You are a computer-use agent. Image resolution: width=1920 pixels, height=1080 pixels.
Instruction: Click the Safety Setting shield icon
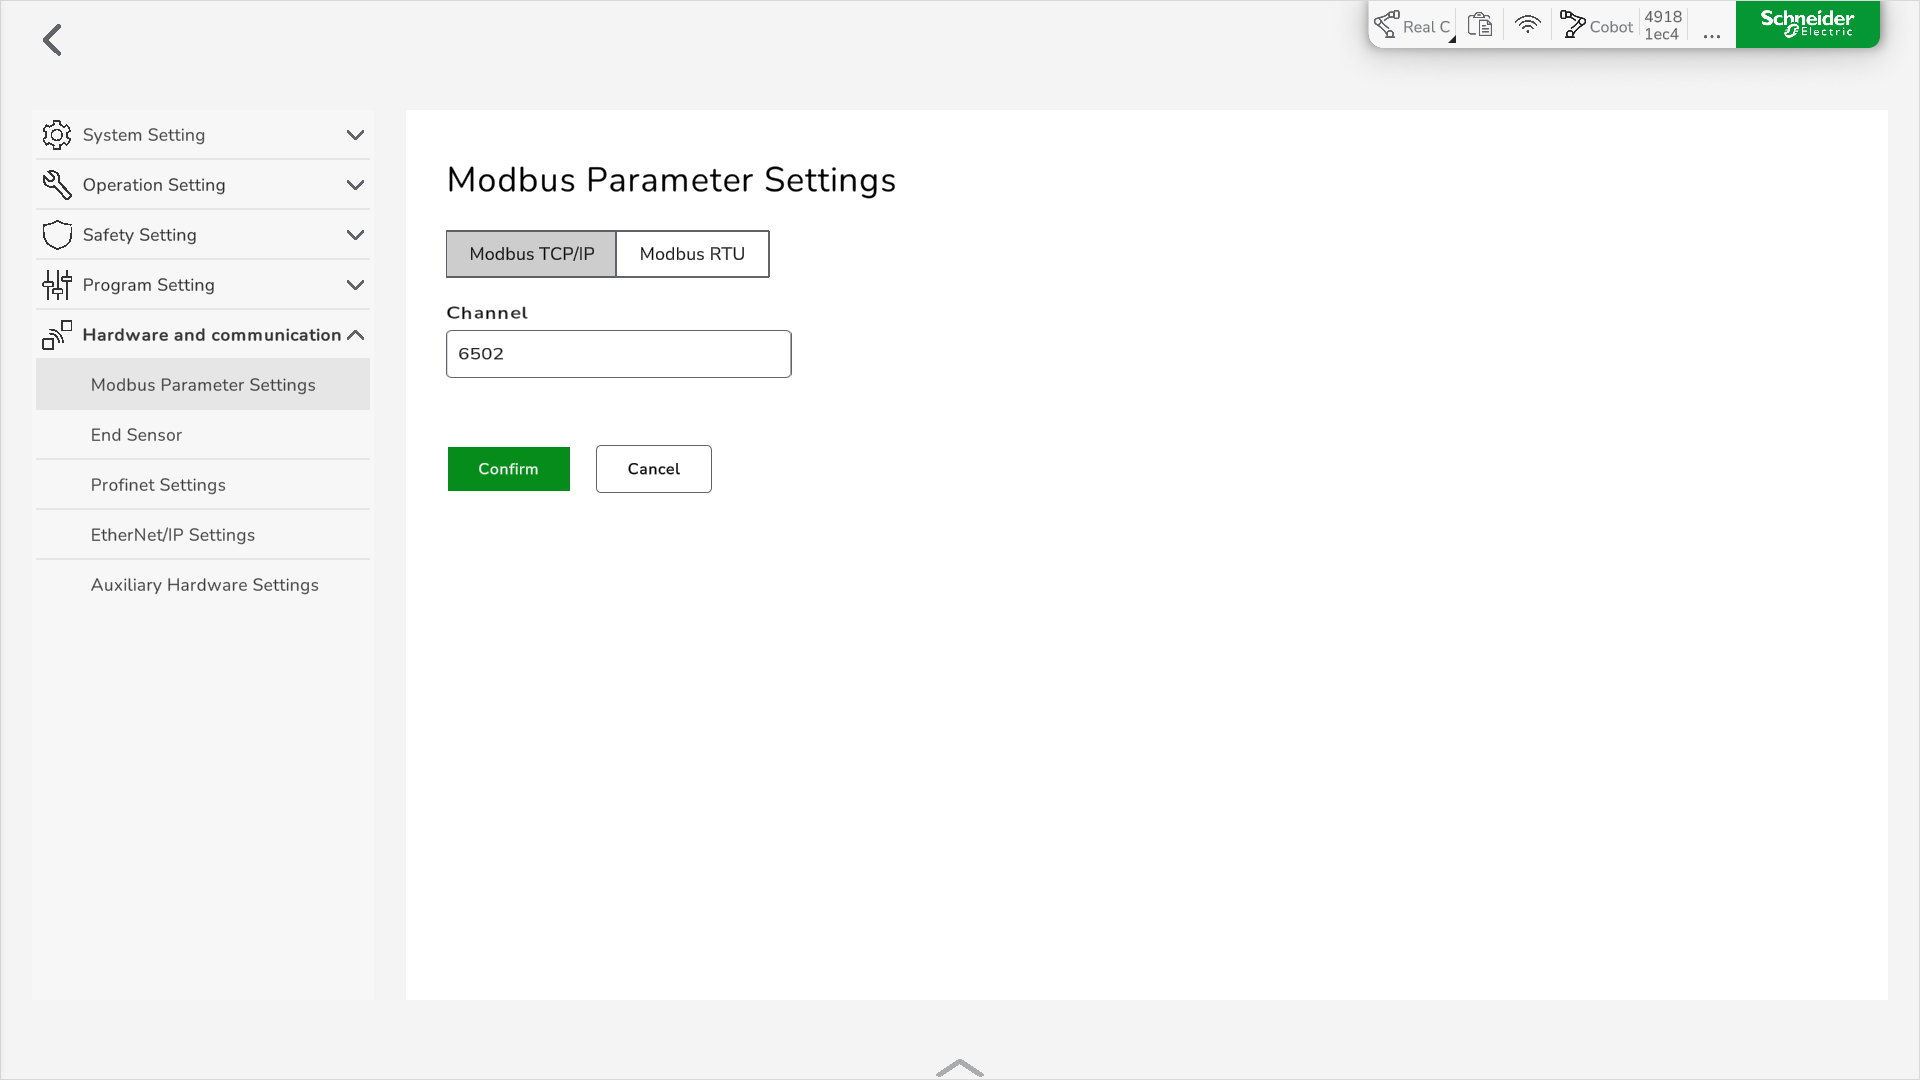[57, 235]
